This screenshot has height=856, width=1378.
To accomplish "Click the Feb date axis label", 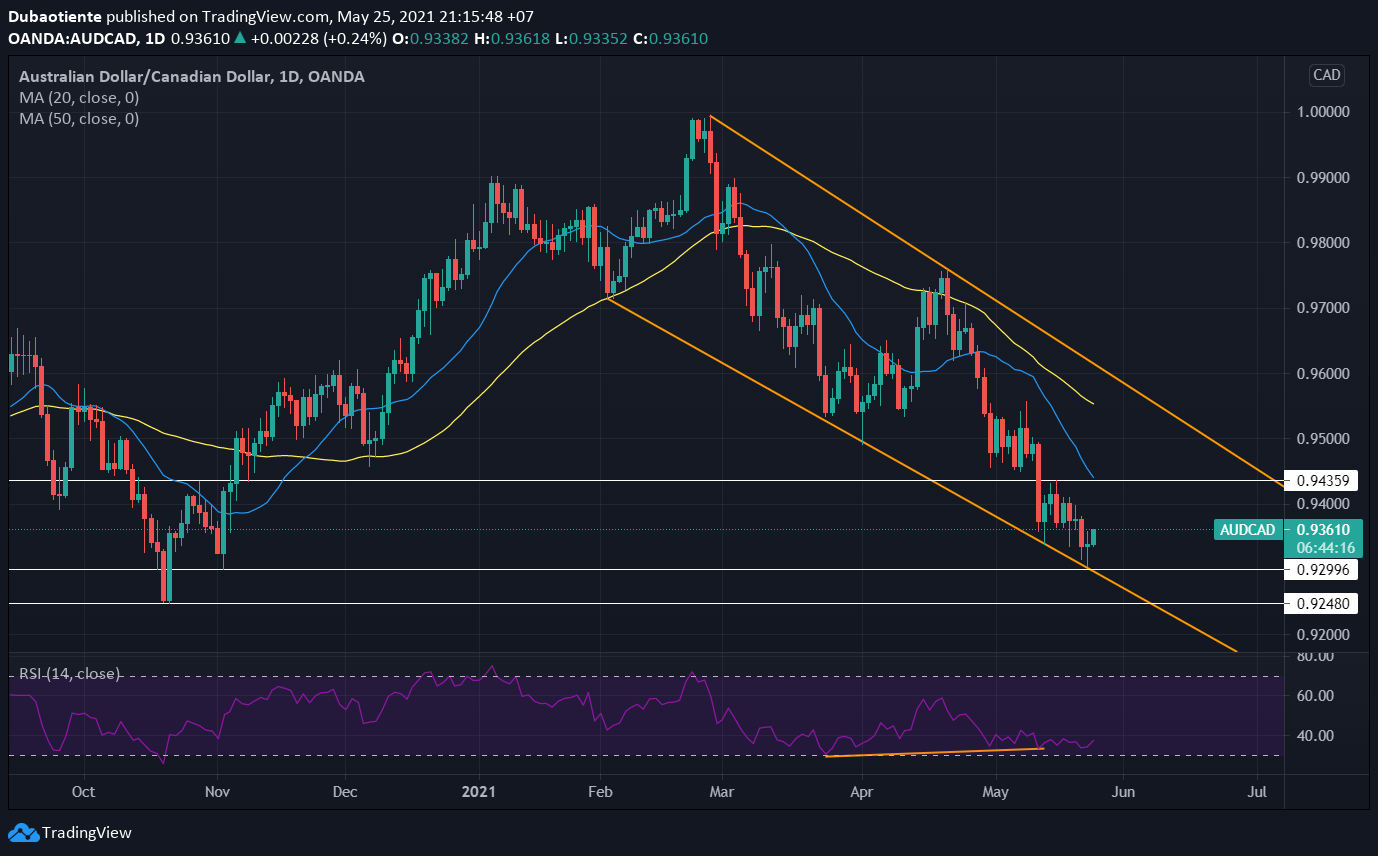I will 600,792.
